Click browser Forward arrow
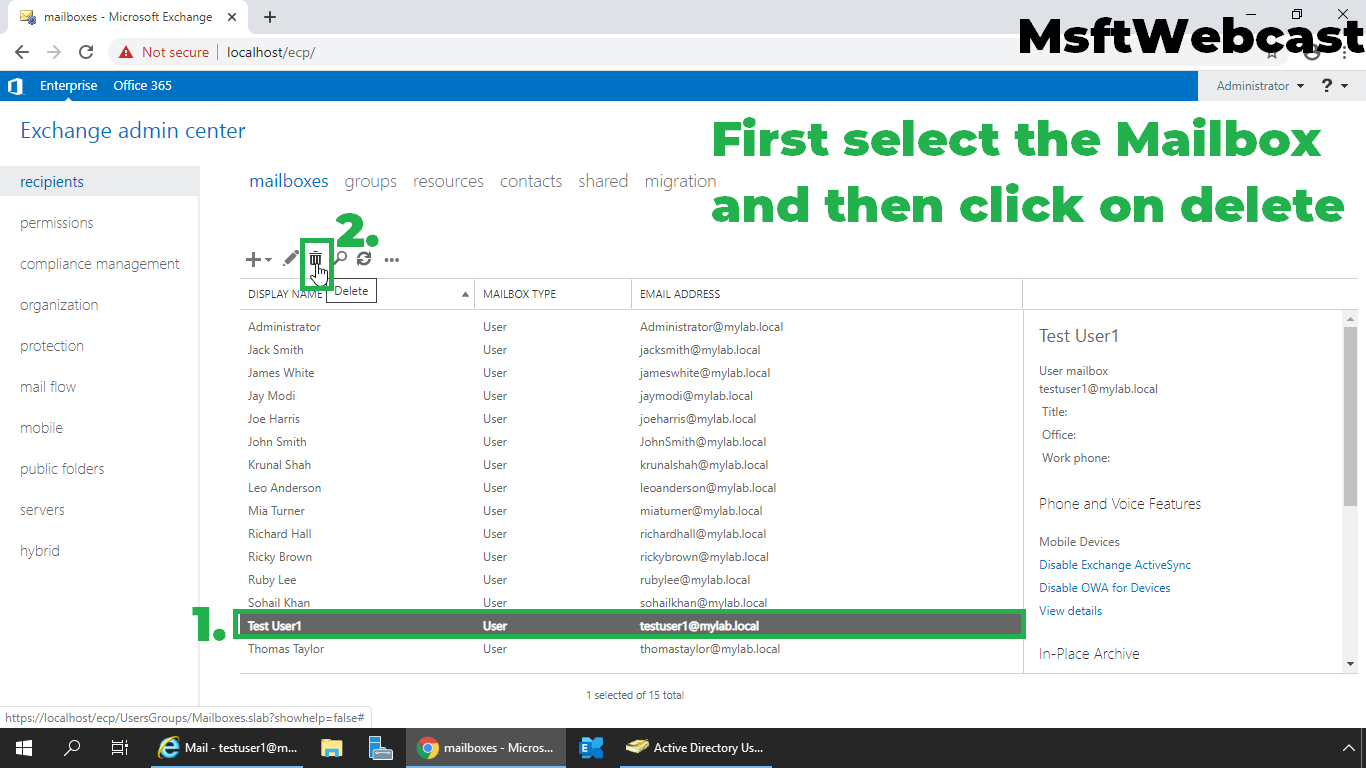The width and height of the screenshot is (1366, 768). (x=54, y=52)
